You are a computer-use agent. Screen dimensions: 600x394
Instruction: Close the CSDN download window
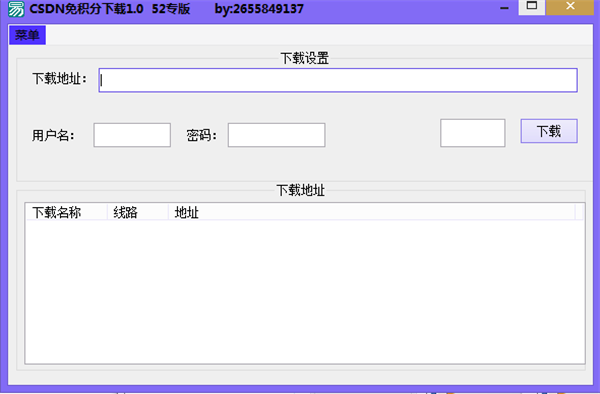pos(570,7)
